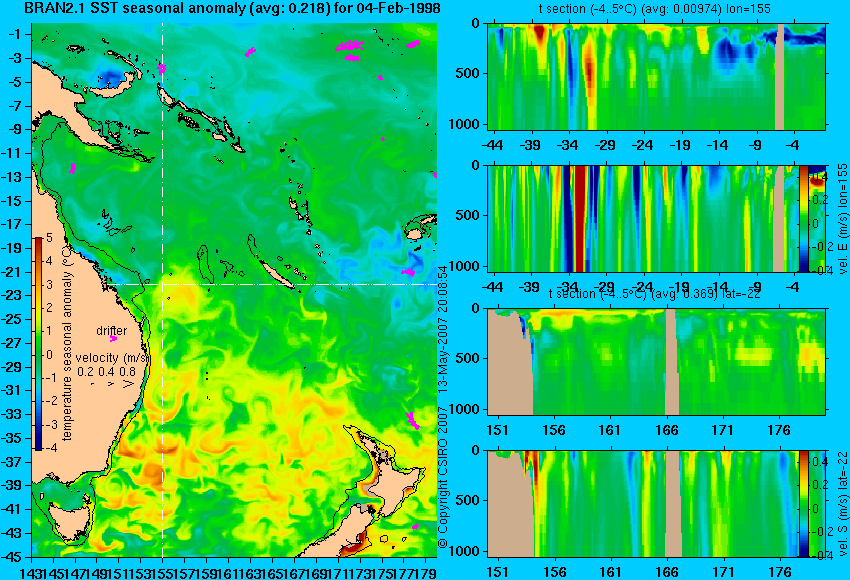
Task: Click the 't section lon=155' plot title
Action: [654, 9]
